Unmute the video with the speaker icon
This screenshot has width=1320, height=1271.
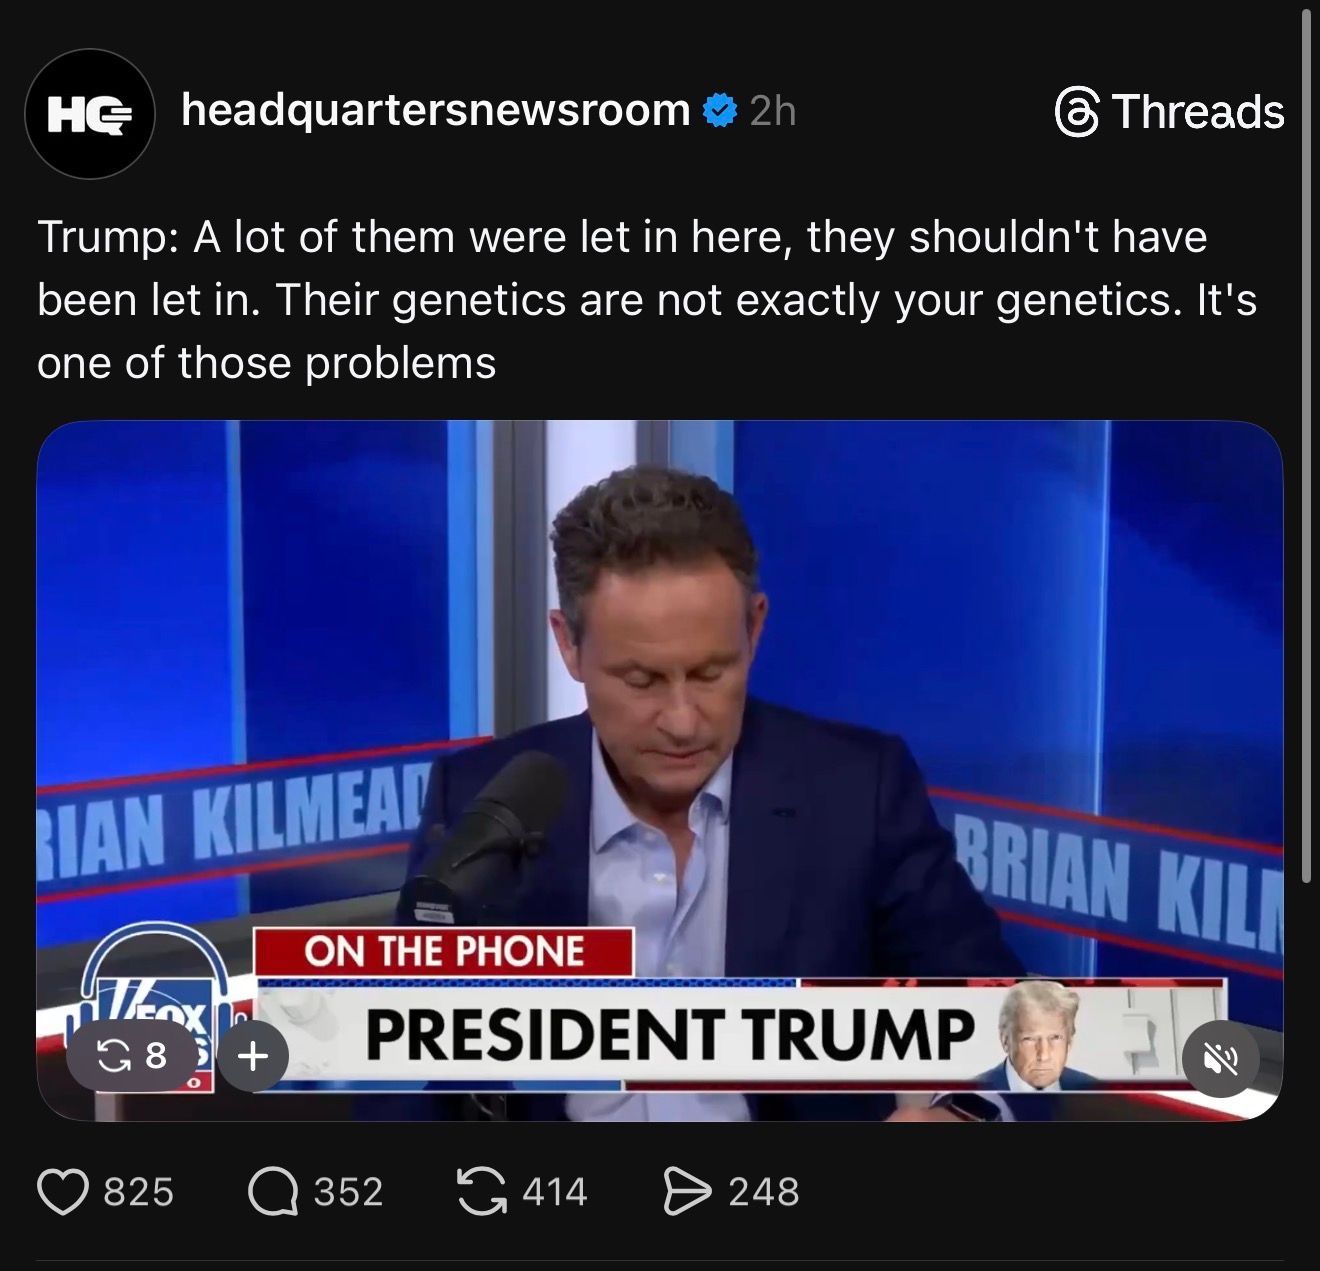coord(1220,1058)
